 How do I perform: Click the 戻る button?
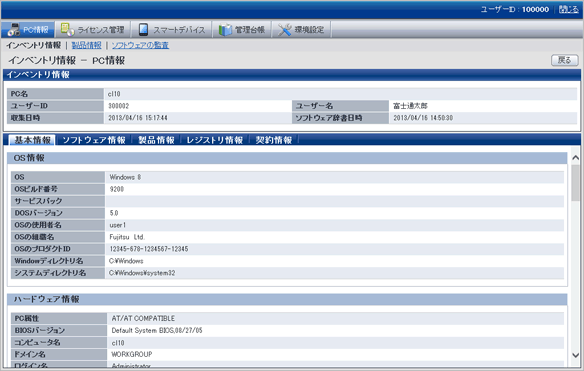565,60
